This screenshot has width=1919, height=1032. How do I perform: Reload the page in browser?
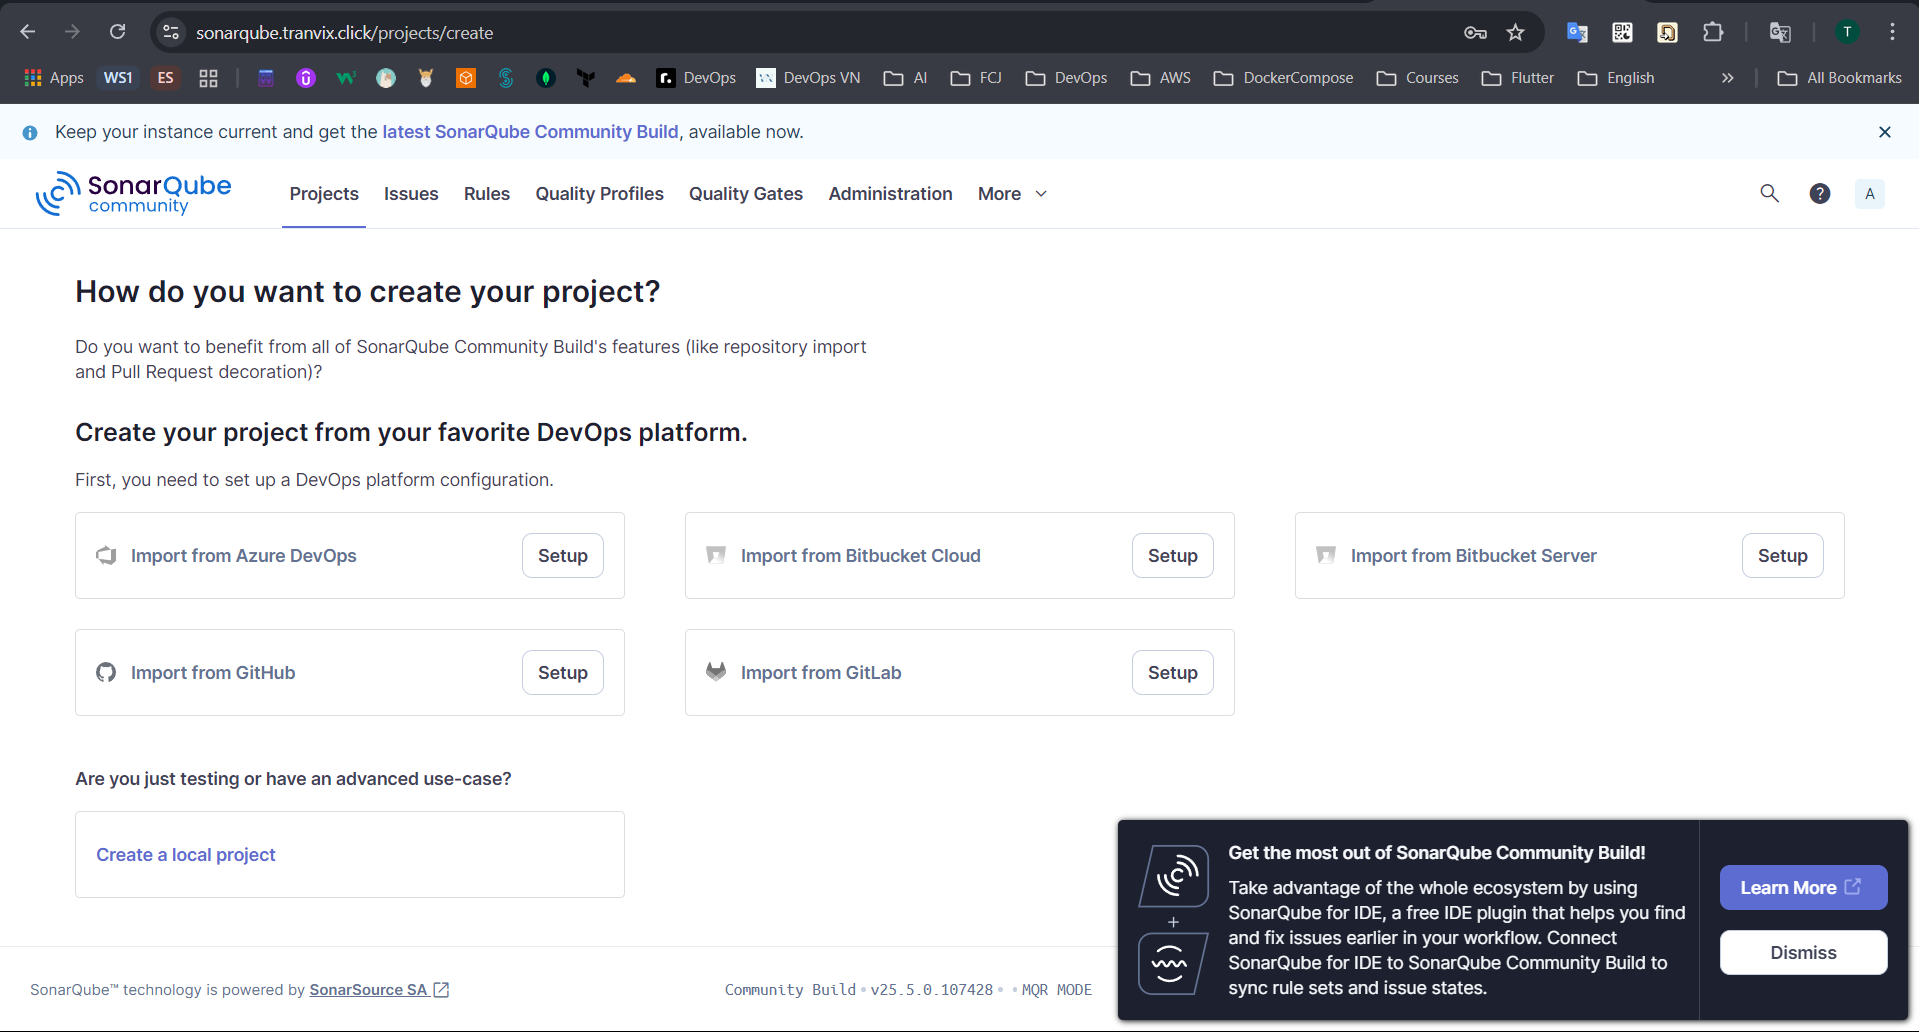point(117,32)
